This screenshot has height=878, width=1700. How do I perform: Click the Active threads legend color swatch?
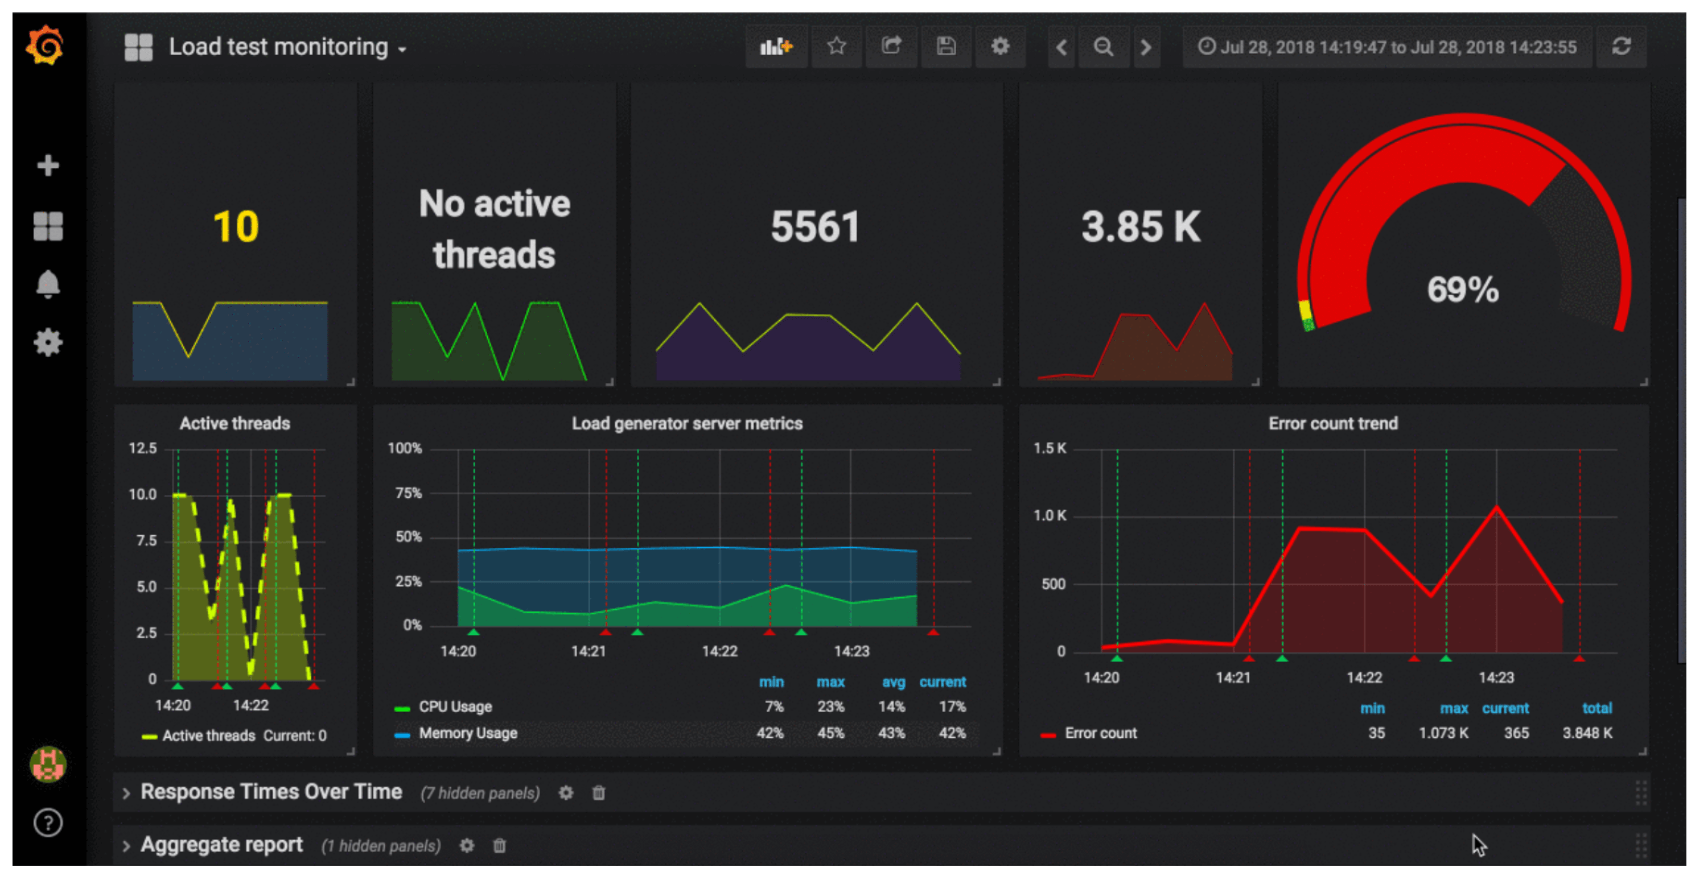149,736
